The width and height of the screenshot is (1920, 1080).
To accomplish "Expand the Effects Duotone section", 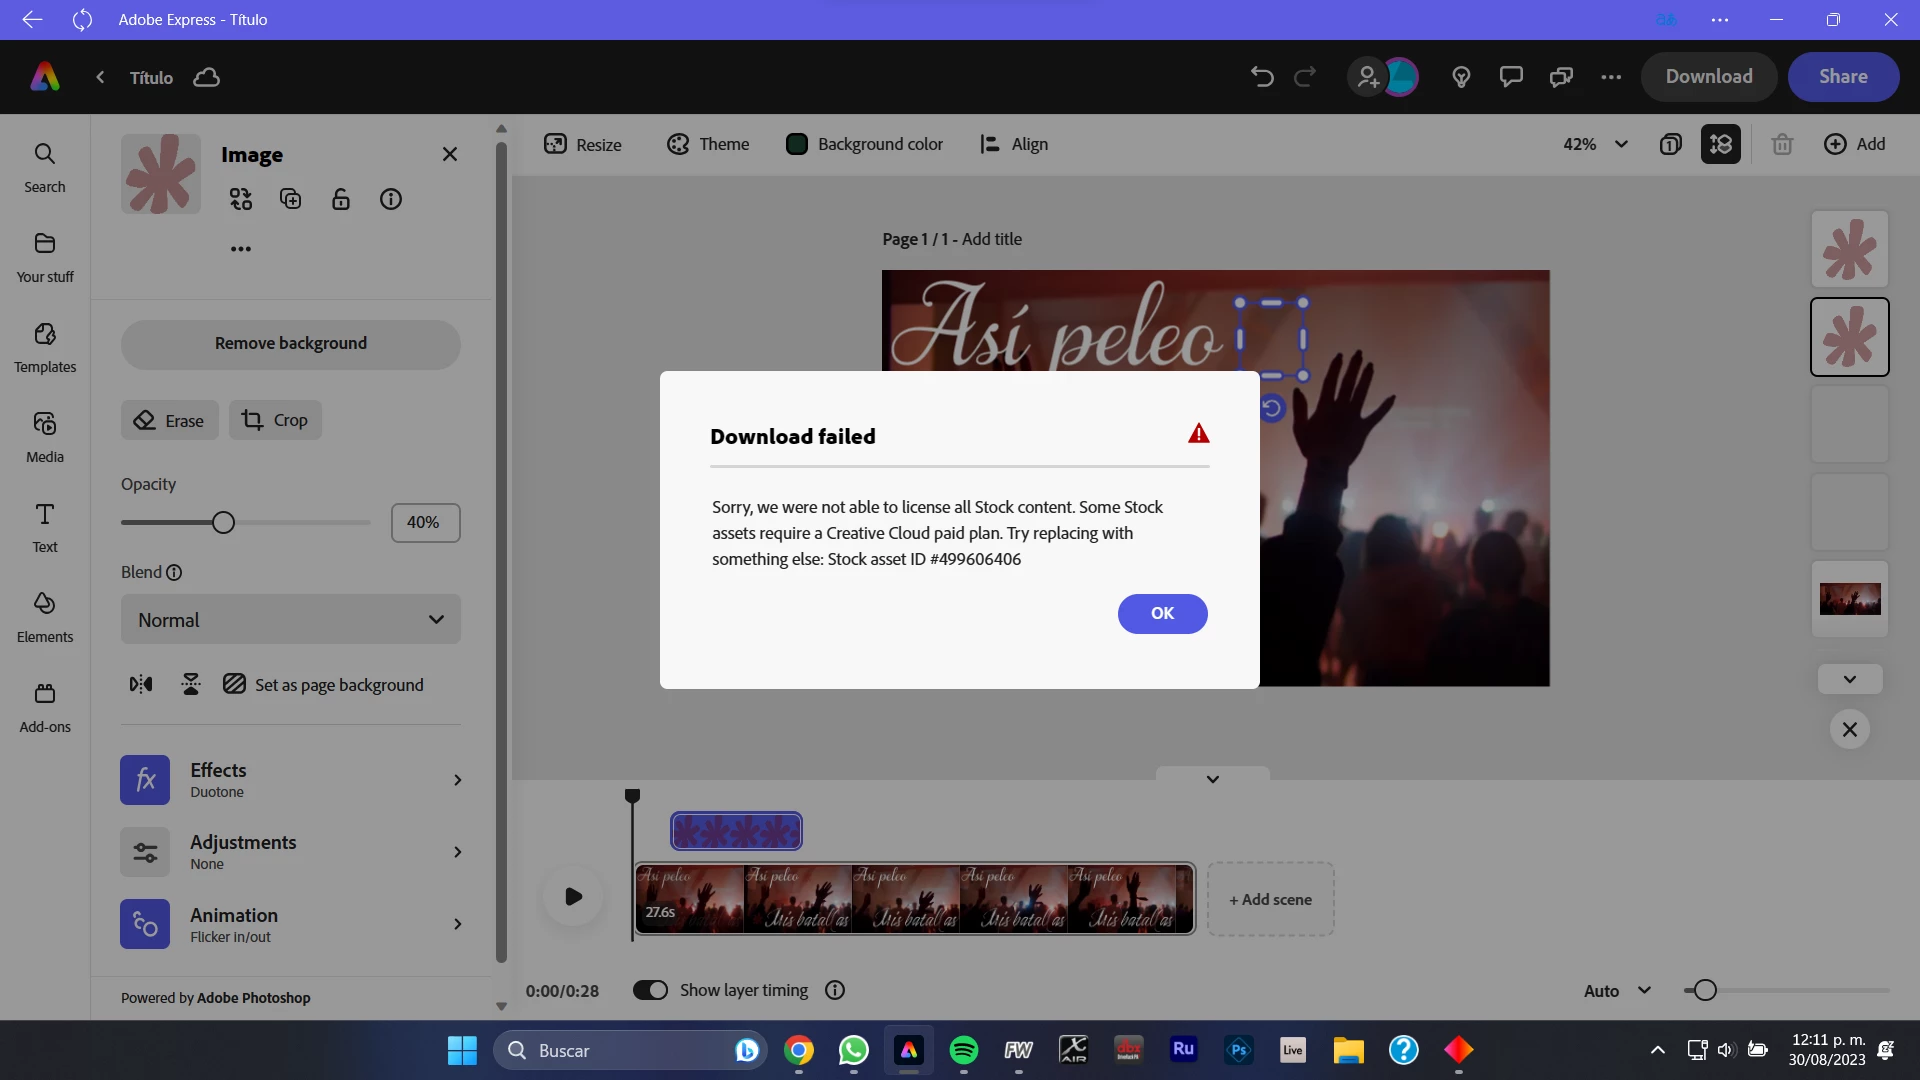I will click(x=291, y=780).
